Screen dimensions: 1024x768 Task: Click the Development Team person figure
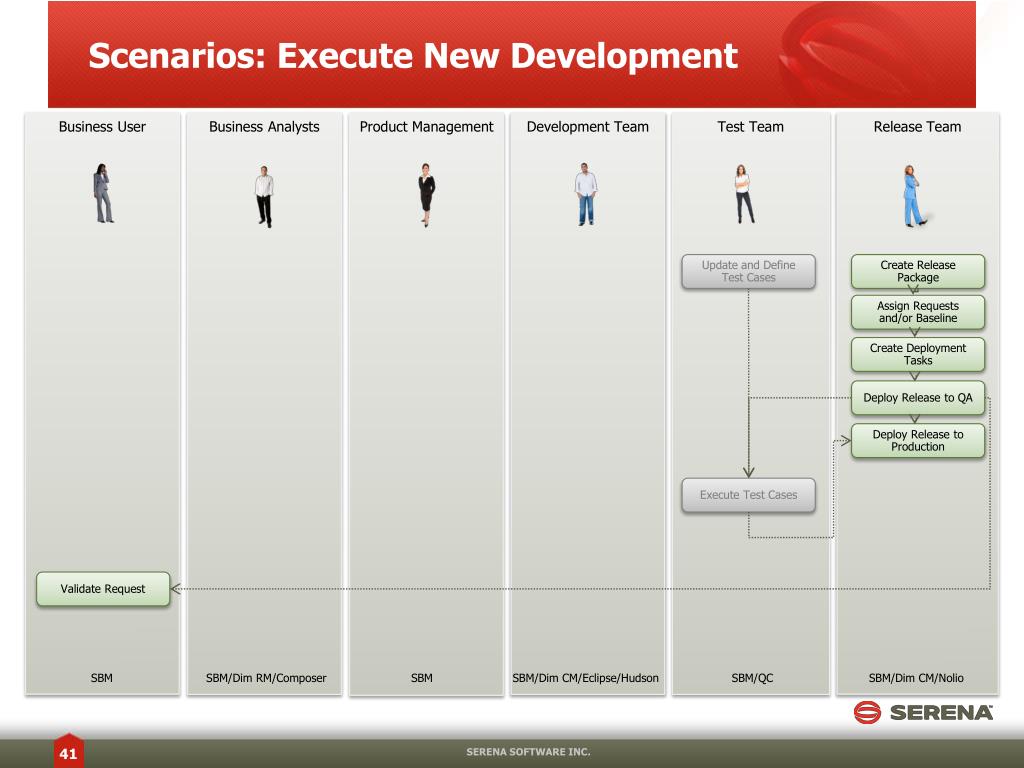coord(586,195)
